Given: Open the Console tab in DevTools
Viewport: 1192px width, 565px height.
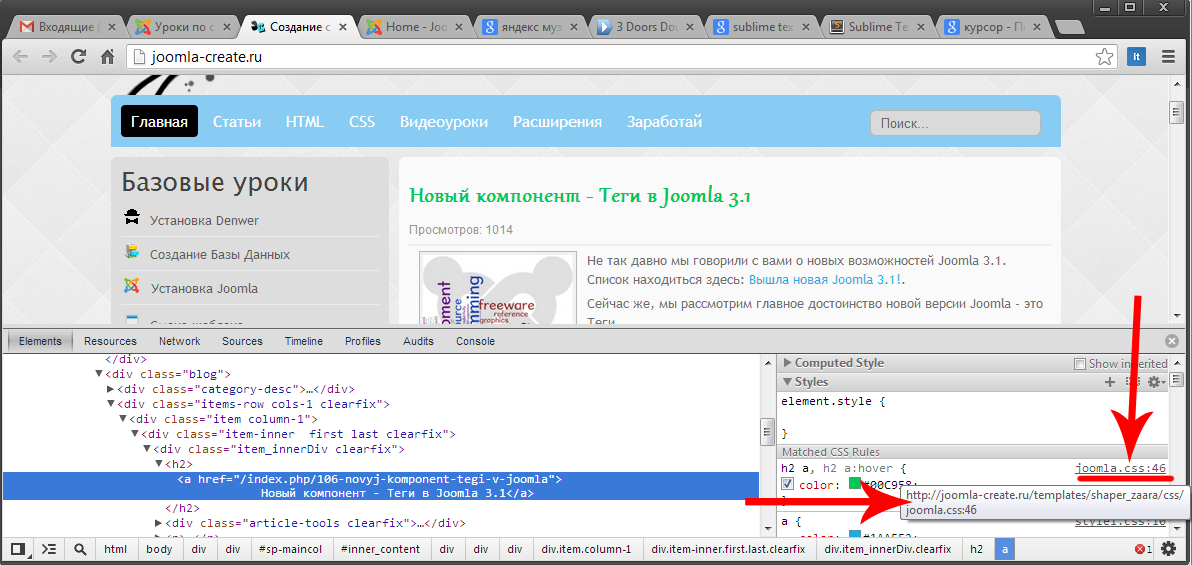Looking at the screenshot, I should click(475, 341).
